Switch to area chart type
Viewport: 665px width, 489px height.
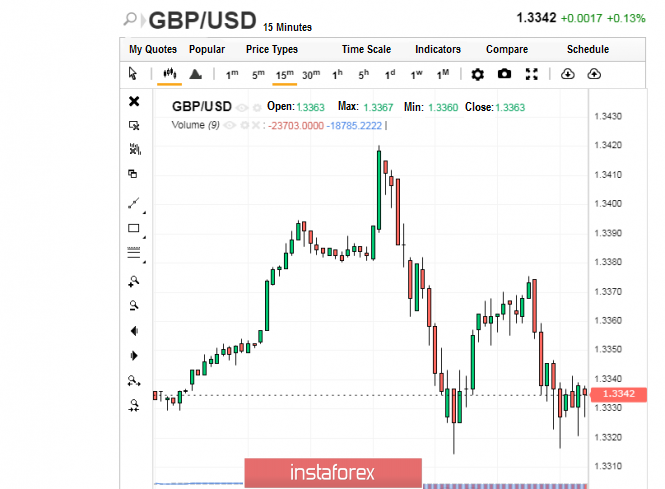(x=196, y=74)
